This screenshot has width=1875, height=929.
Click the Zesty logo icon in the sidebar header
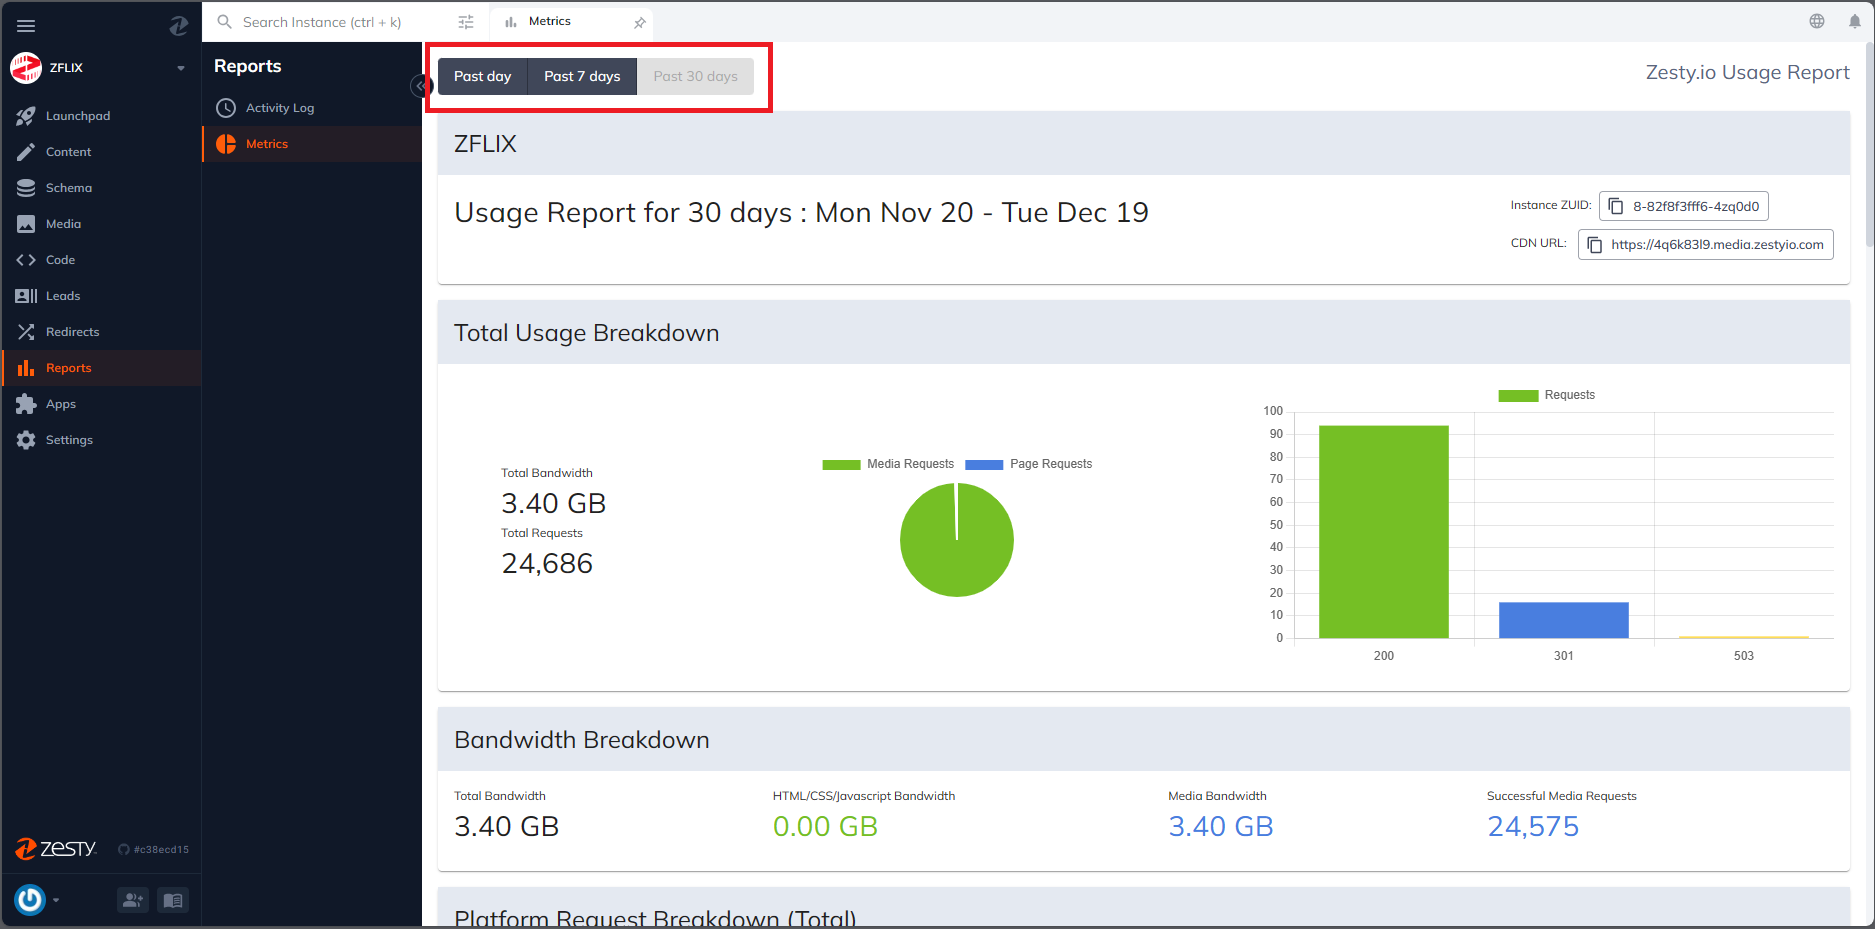pyautogui.click(x=178, y=26)
